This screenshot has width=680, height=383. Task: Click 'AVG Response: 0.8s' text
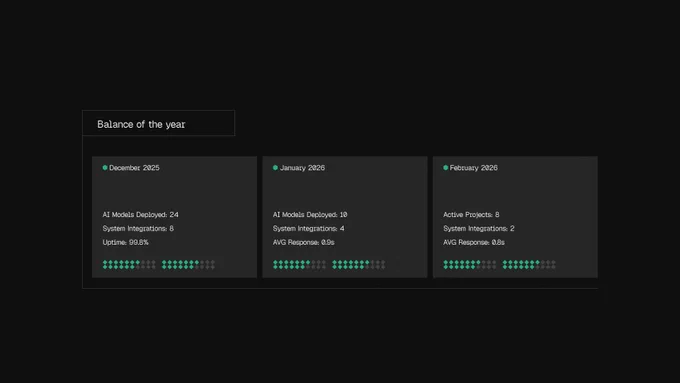tap(474, 242)
